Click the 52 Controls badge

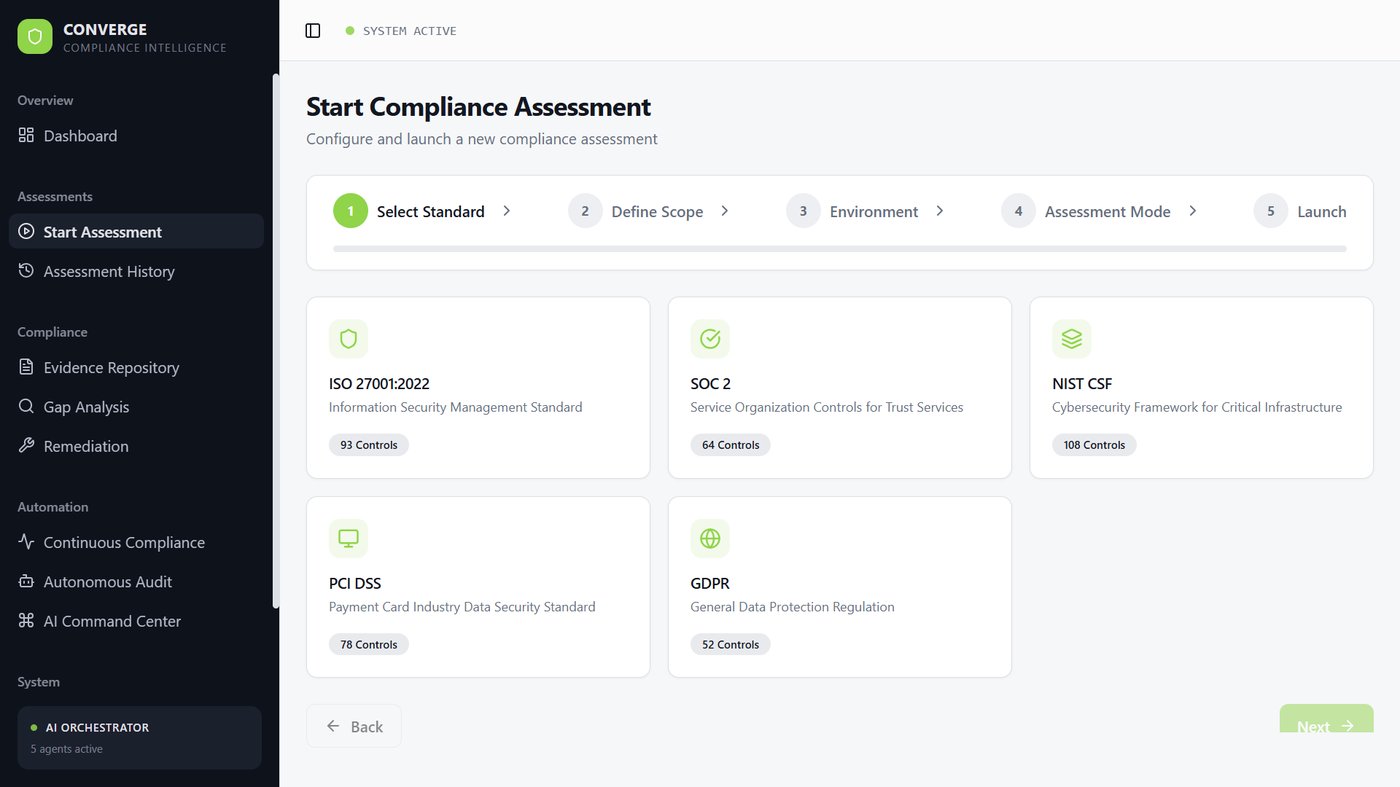click(730, 645)
